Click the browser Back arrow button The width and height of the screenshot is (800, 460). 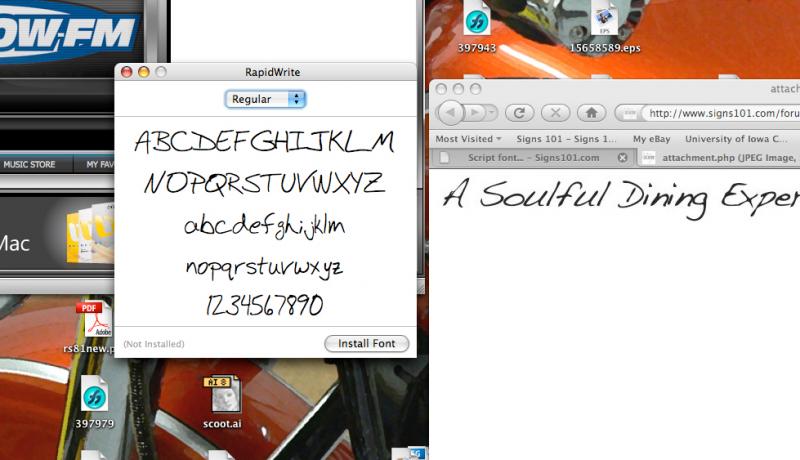451,112
